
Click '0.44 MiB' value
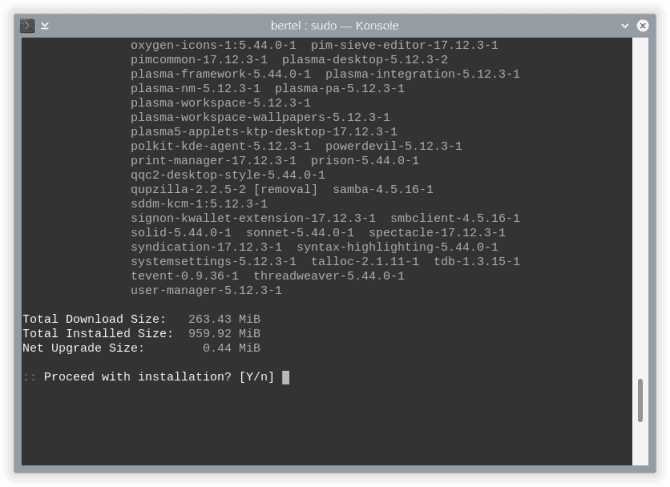231,348
